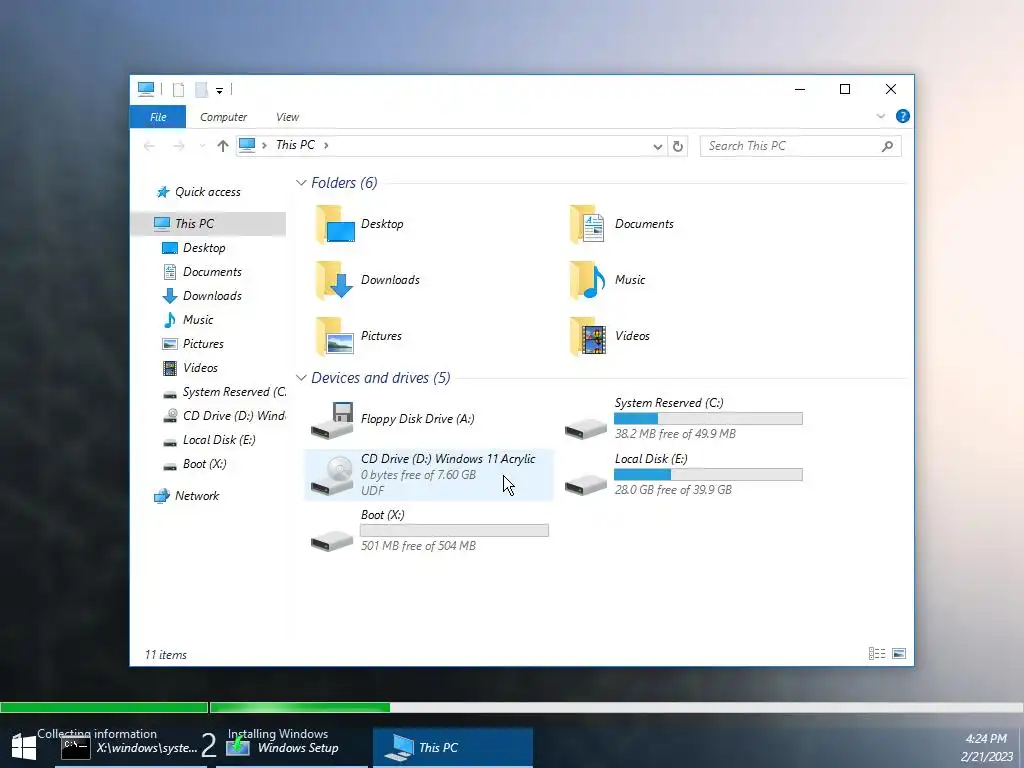Click the Boot (X:) capacity bar

[455, 531]
